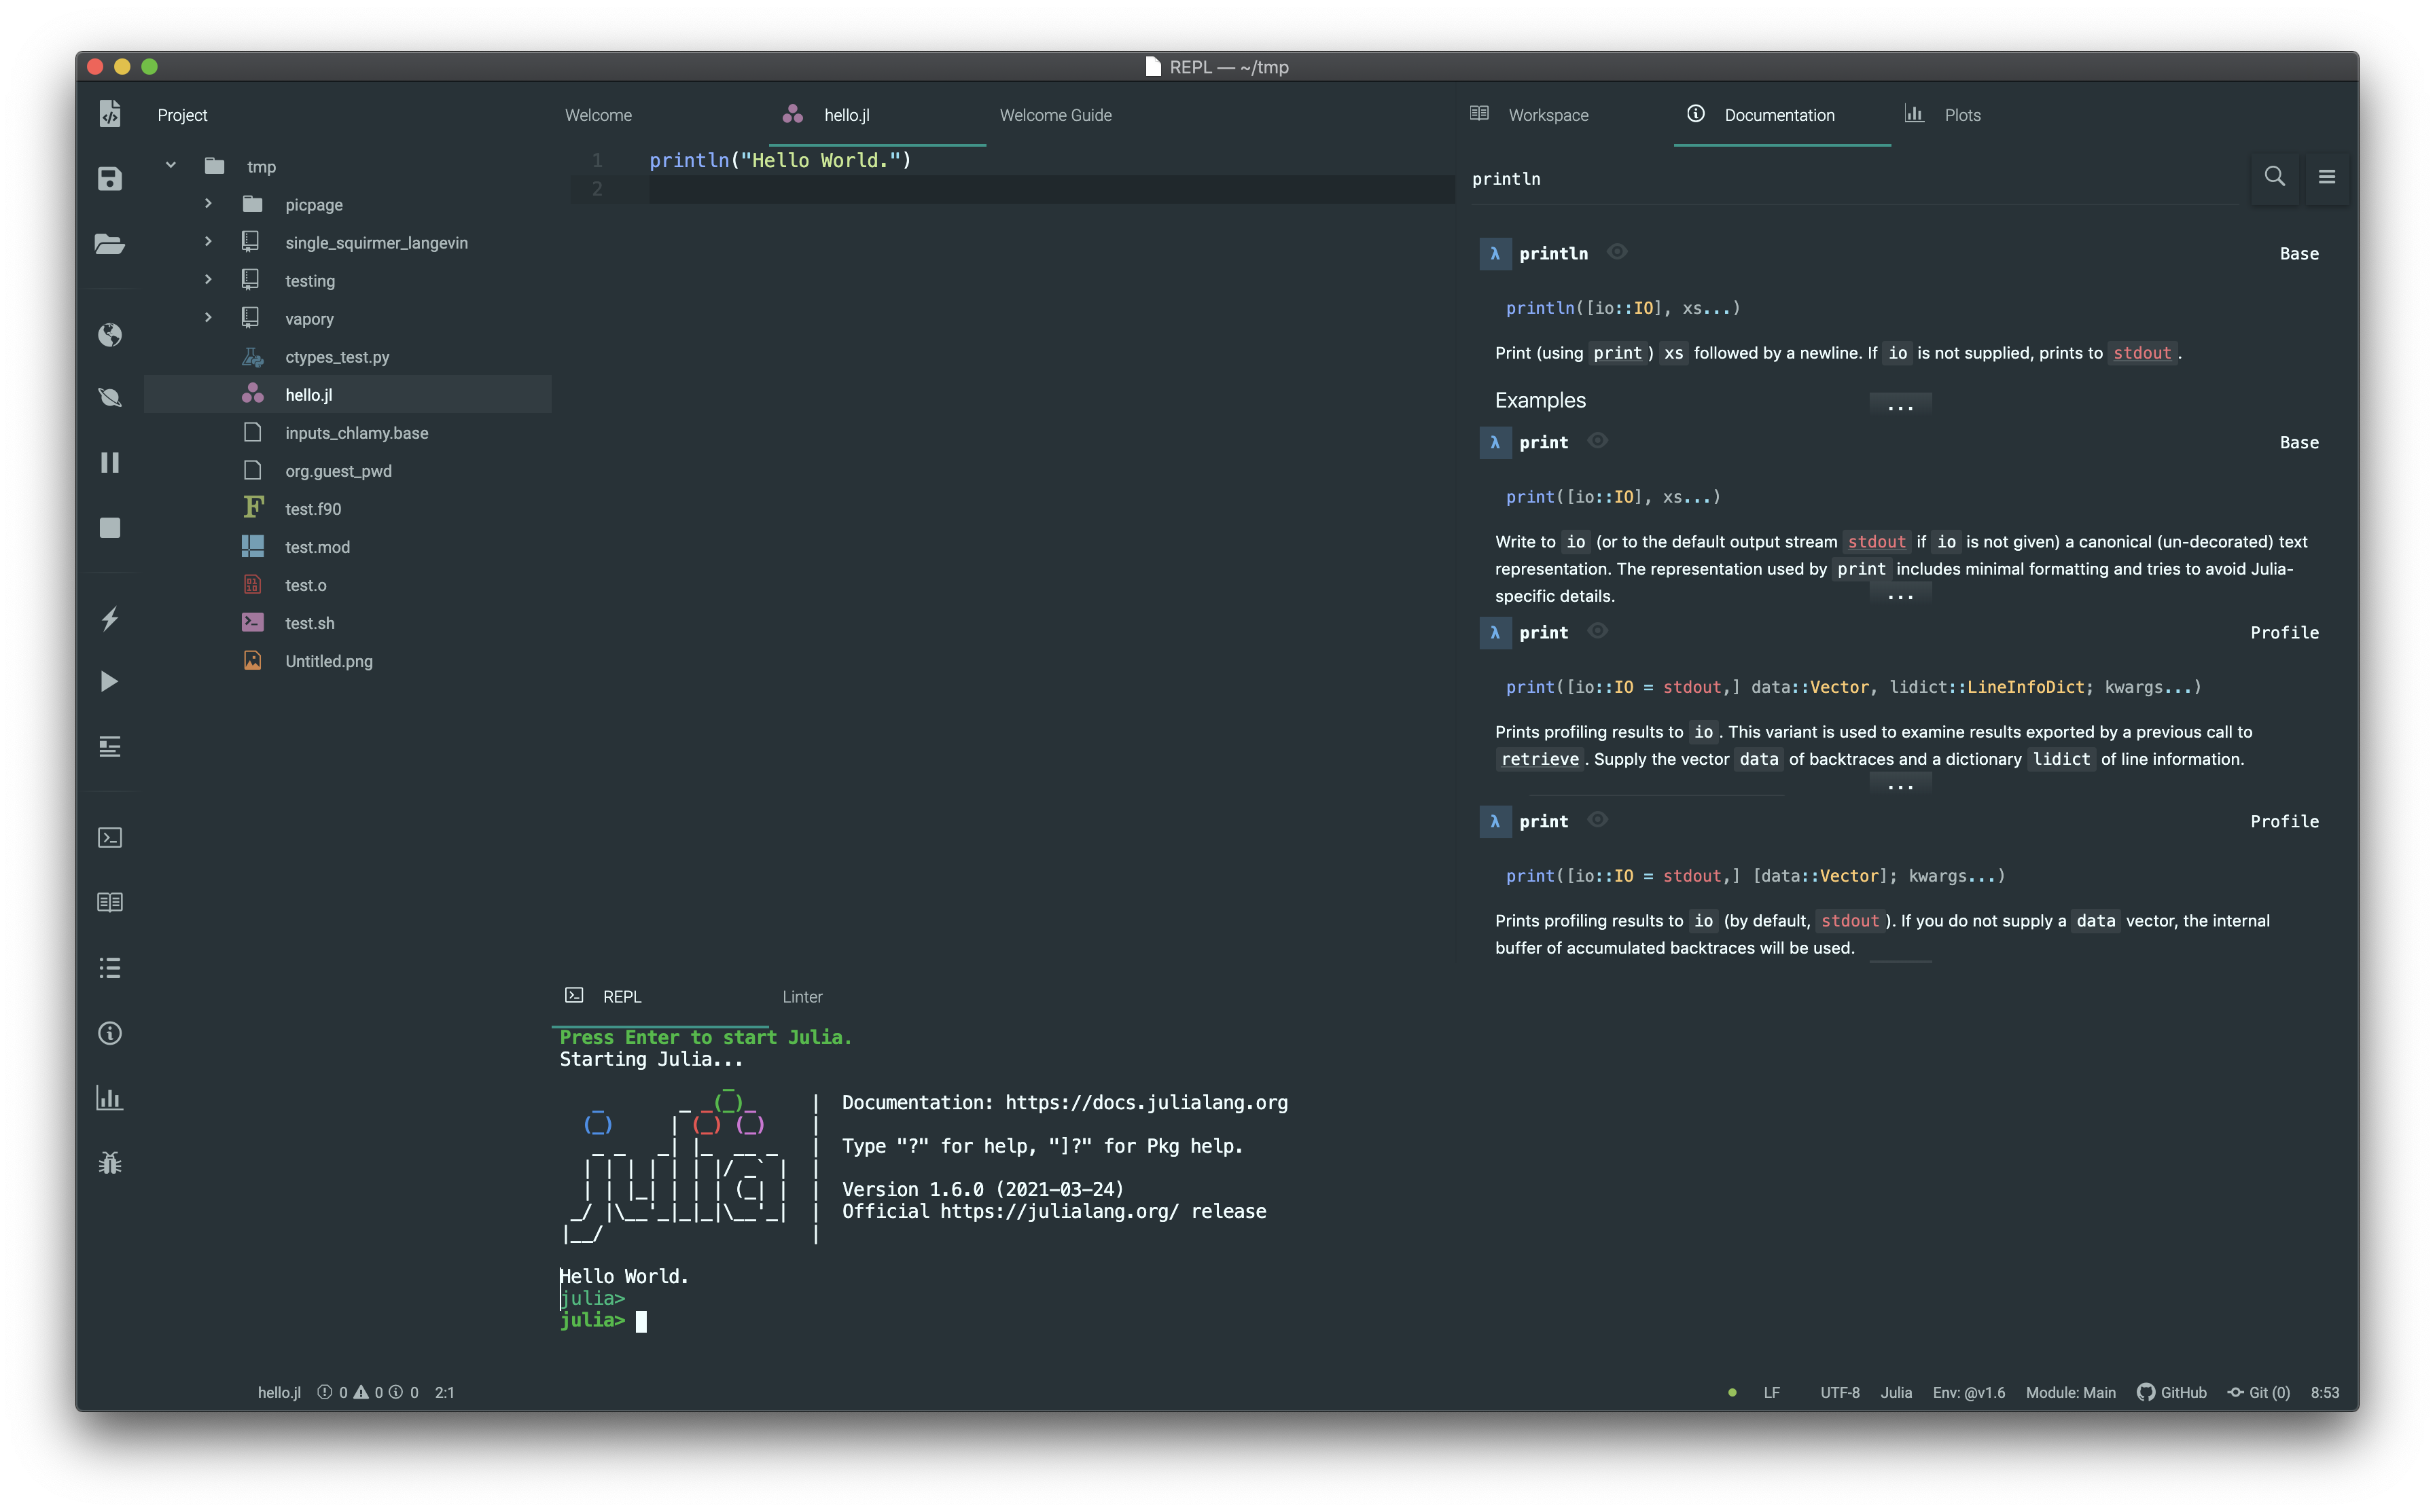Toggle the eye beside the Base print entry
Screen dimensions: 2435x1512
coord(1597,440)
